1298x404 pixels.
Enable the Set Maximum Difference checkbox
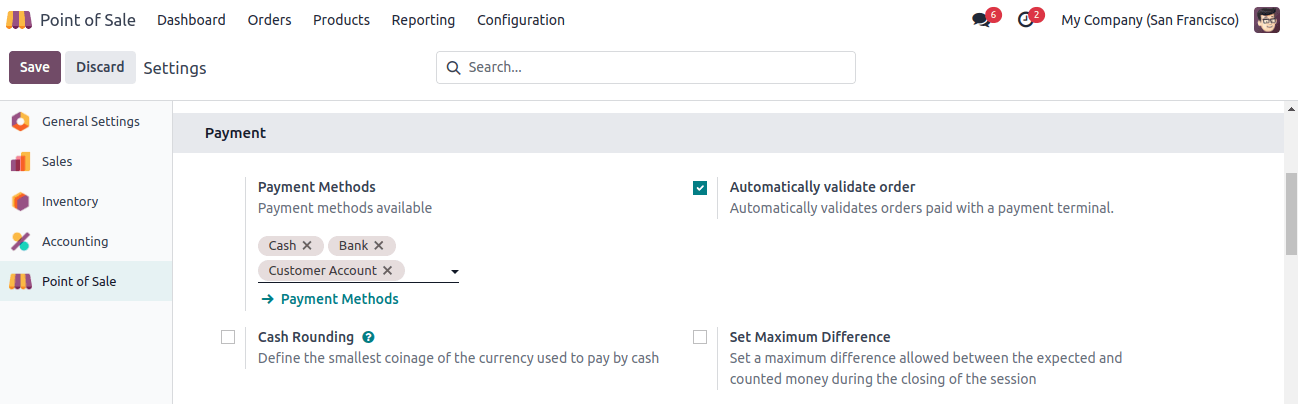point(700,337)
